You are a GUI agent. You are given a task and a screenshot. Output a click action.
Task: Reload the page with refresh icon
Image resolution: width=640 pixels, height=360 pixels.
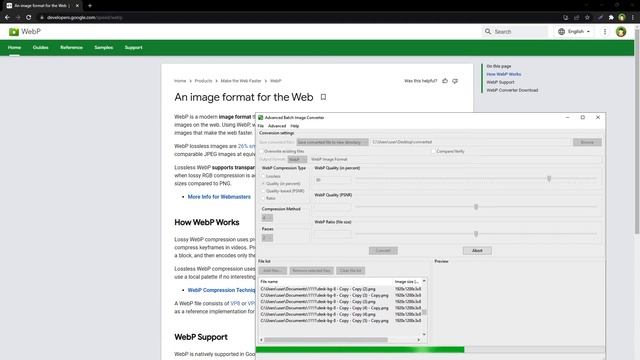(x=28, y=18)
